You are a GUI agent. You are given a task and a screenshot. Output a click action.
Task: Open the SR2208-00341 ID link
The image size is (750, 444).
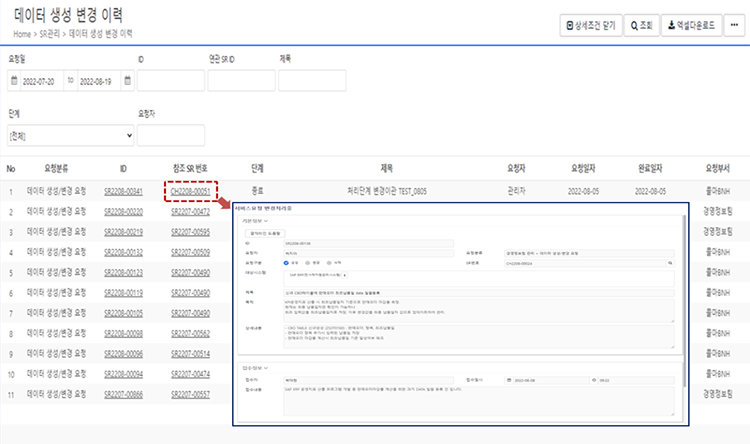[123, 191]
